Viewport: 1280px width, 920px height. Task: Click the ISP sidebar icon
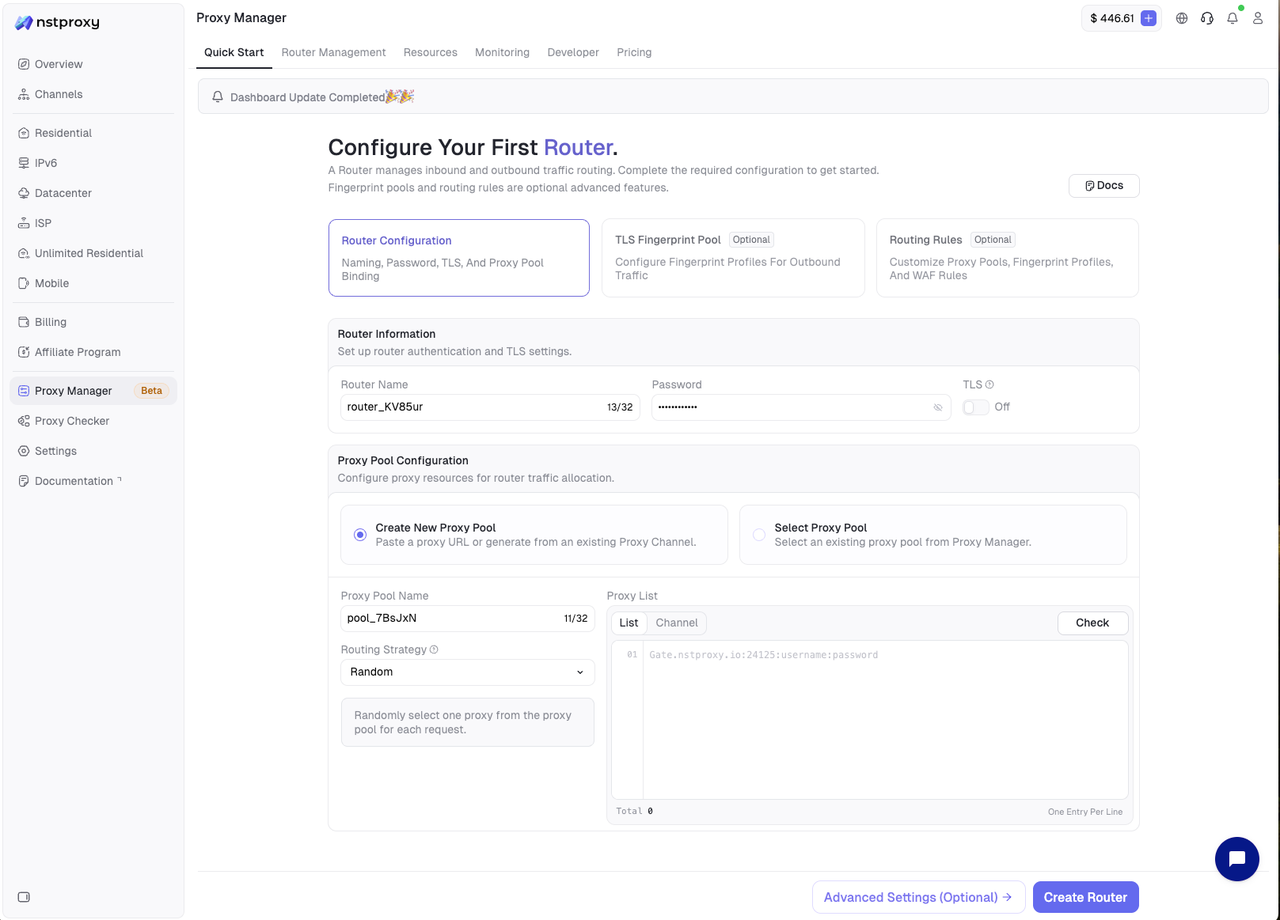[24, 223]
